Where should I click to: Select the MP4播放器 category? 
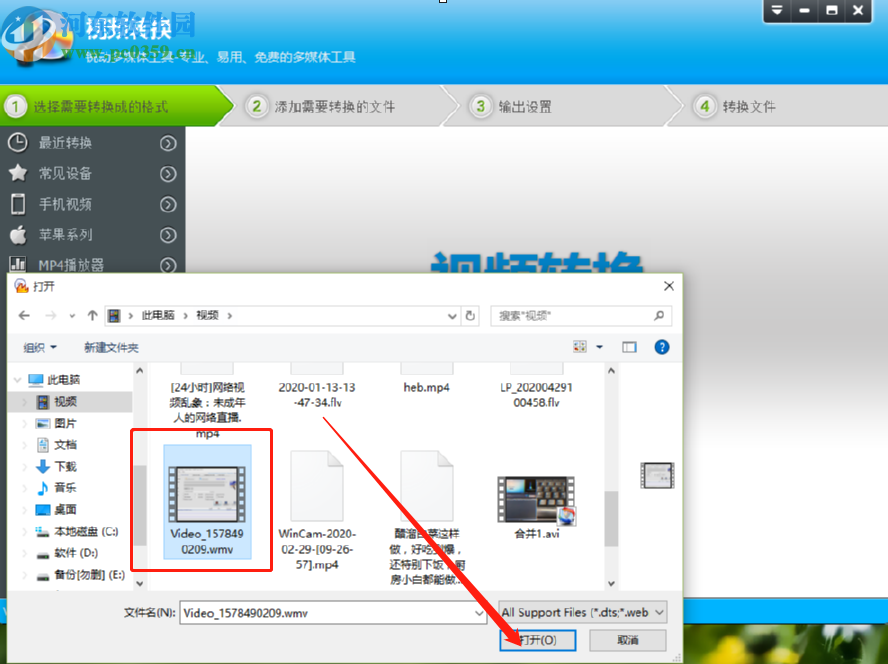[92, 264]
